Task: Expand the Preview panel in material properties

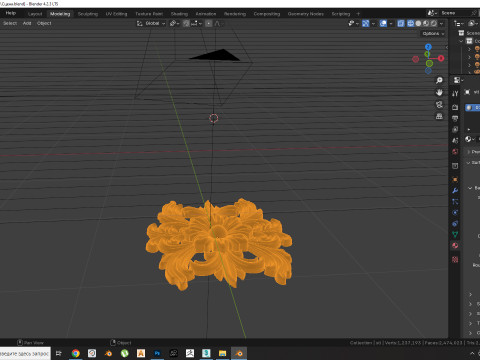Action: point(468,152)
